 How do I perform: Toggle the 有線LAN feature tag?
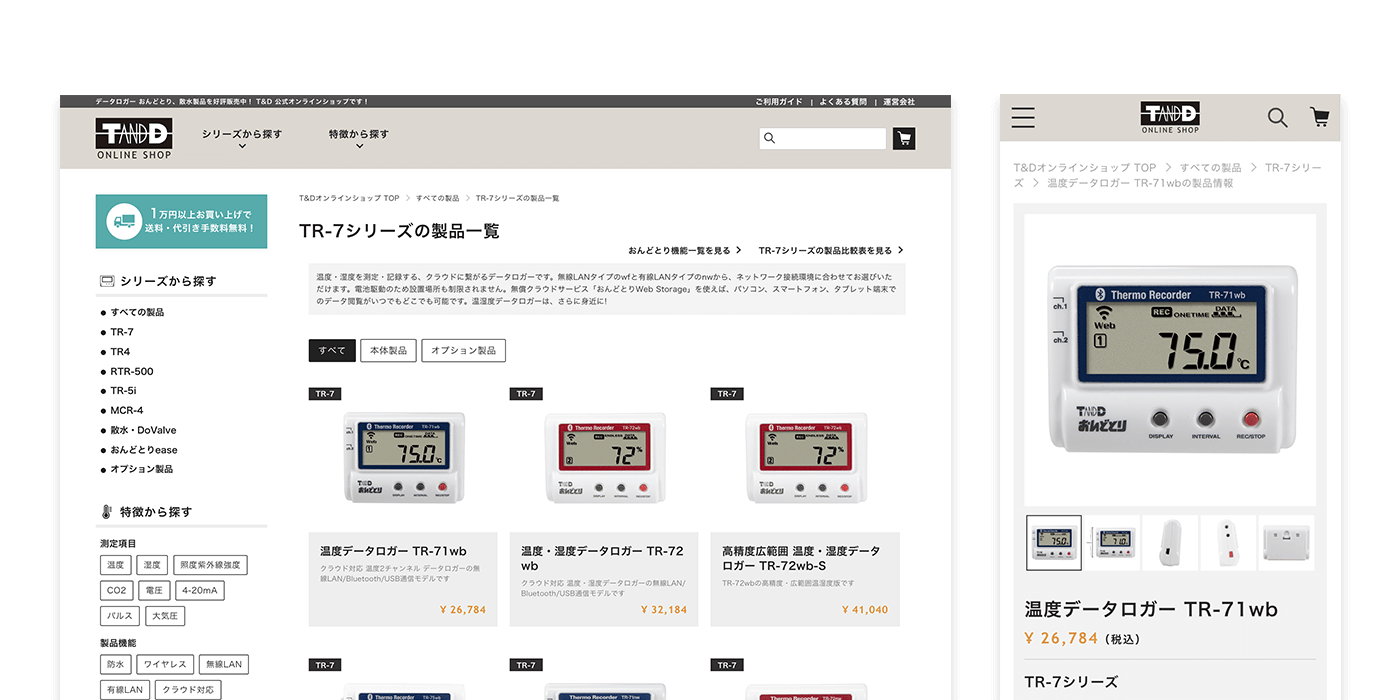pos(125,690)
